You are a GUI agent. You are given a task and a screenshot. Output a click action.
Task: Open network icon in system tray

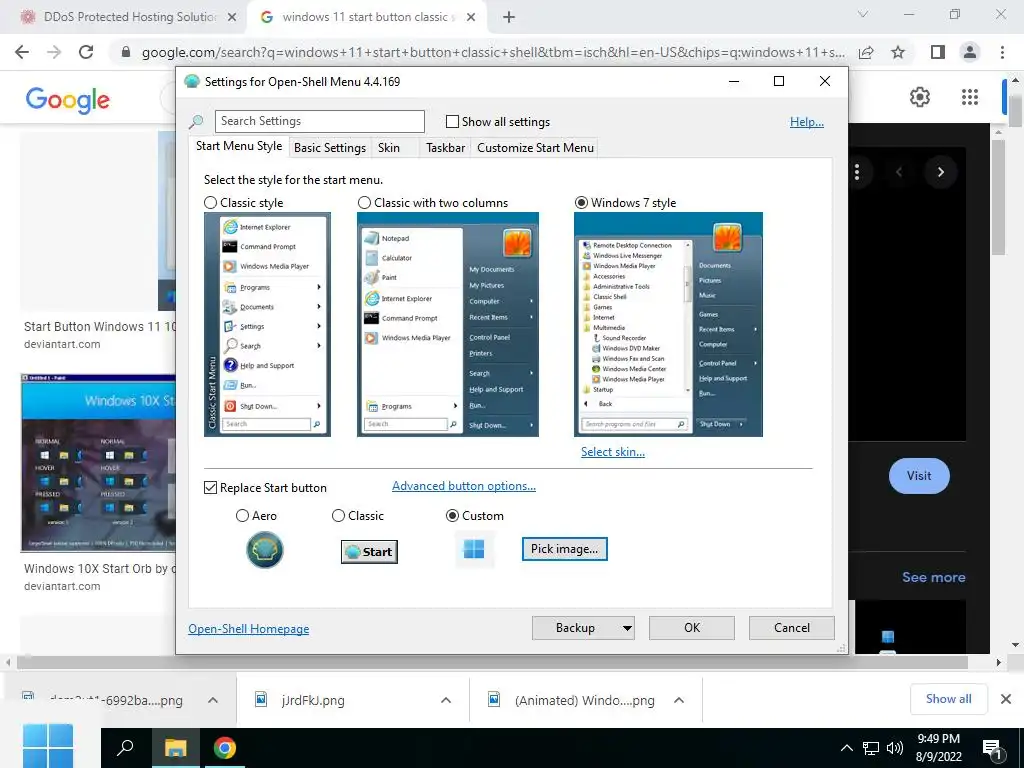(871, 748)
